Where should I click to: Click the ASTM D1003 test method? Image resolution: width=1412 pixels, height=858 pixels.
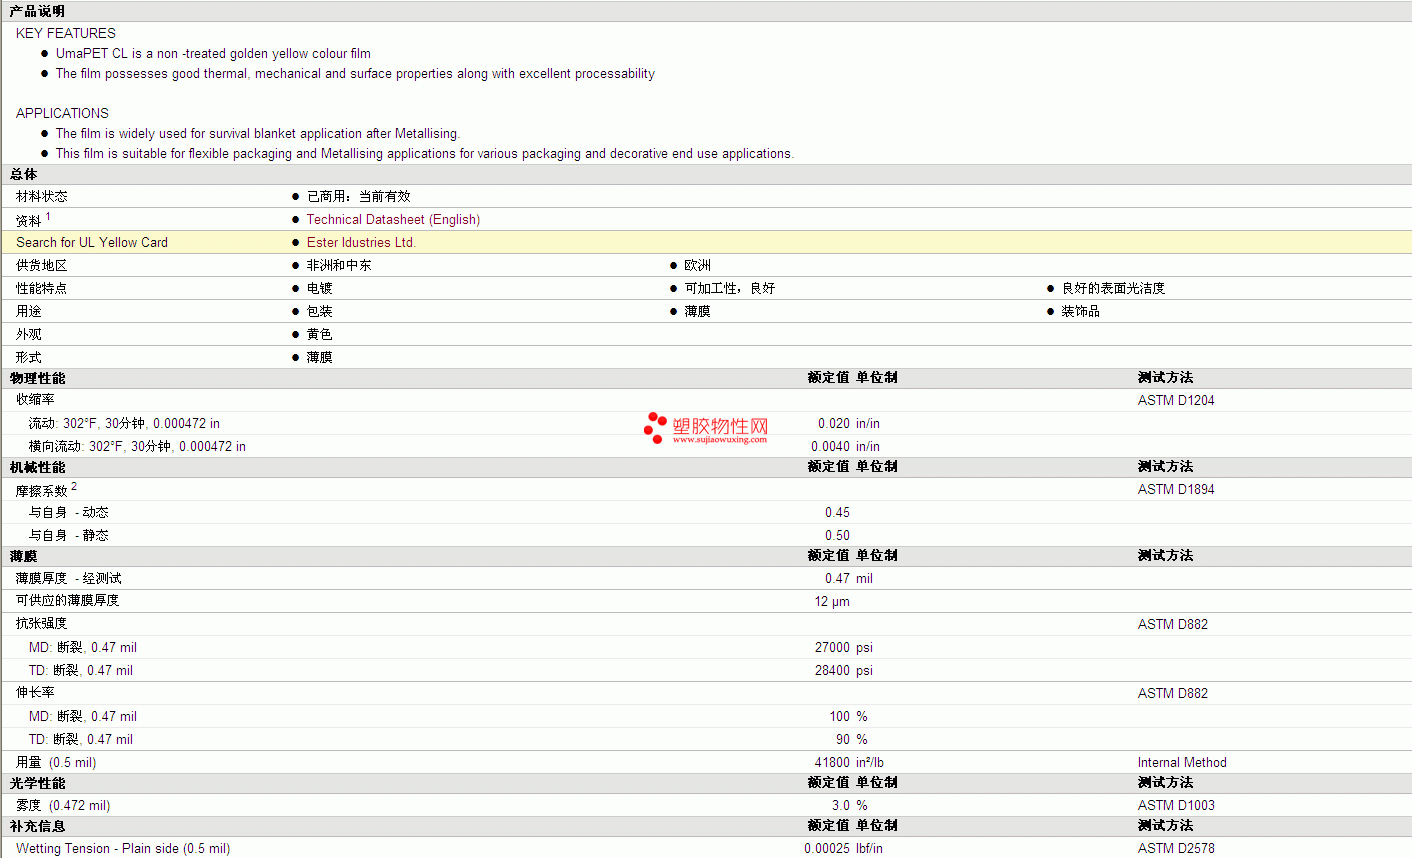(1176, 805)
